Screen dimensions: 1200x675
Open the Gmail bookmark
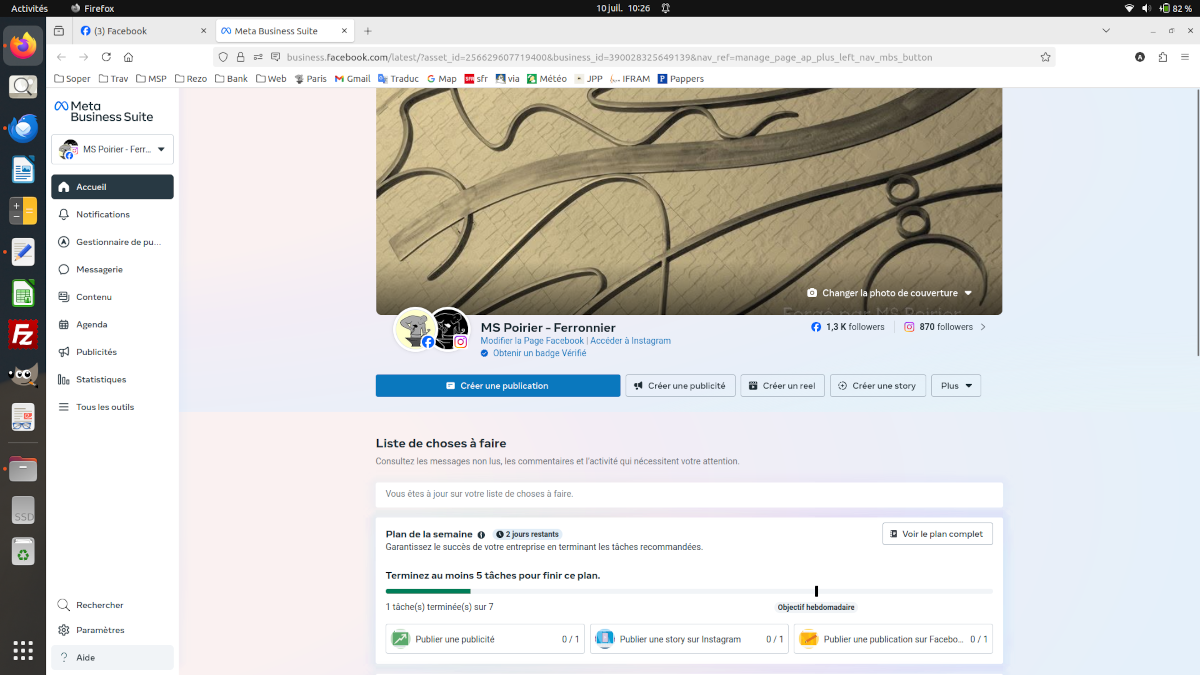pyautogui.click(x=352, y=78)
